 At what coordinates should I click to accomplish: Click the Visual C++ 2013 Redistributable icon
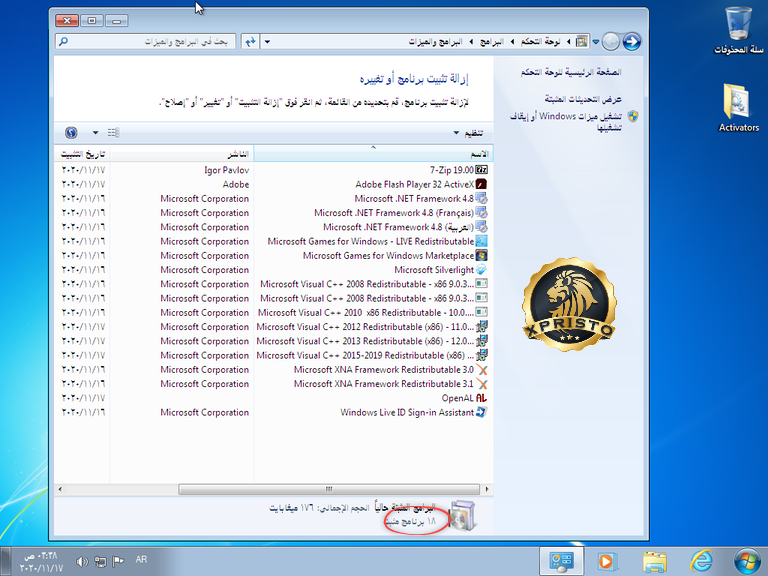pyautogui.click(x=481, y=340)
